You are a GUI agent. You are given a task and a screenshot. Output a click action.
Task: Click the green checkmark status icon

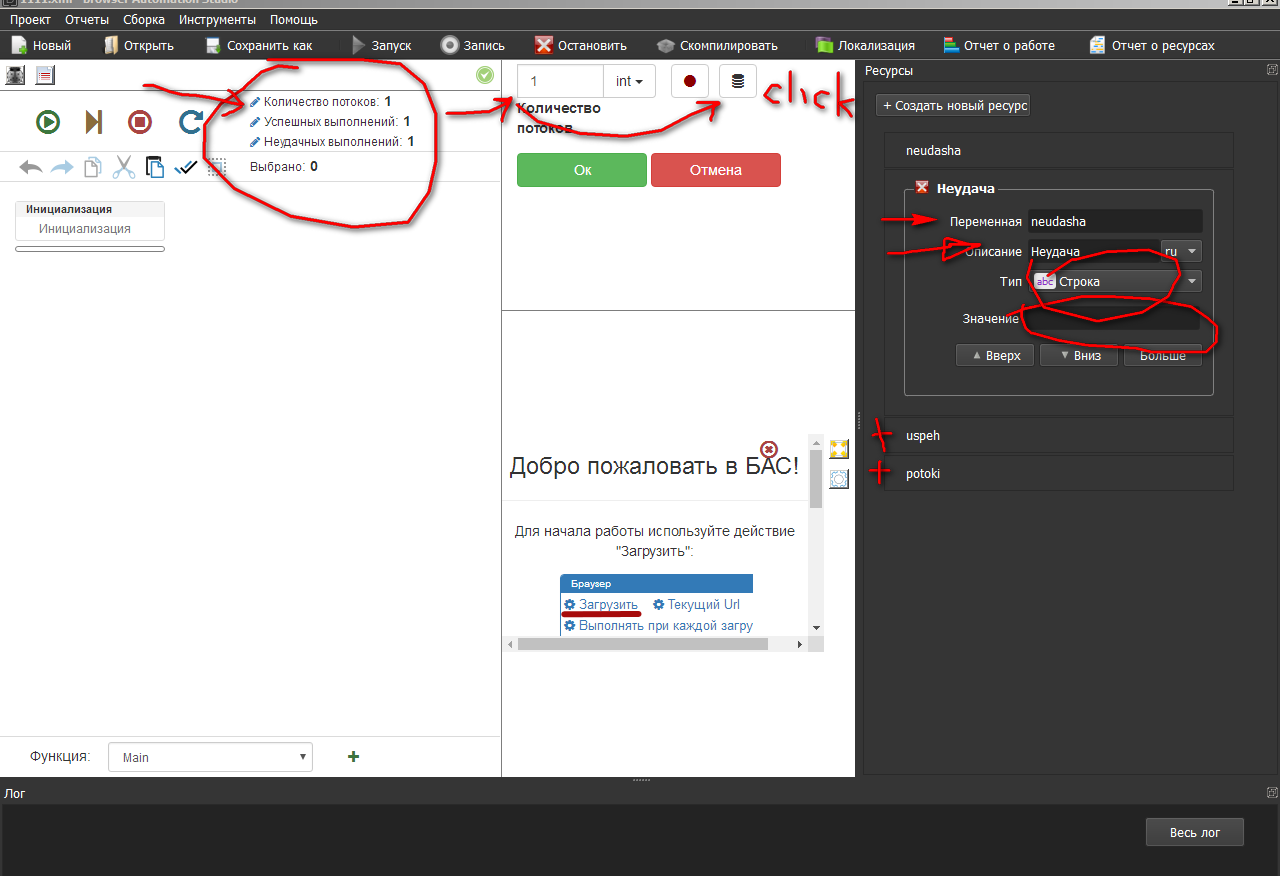[485, 75]
